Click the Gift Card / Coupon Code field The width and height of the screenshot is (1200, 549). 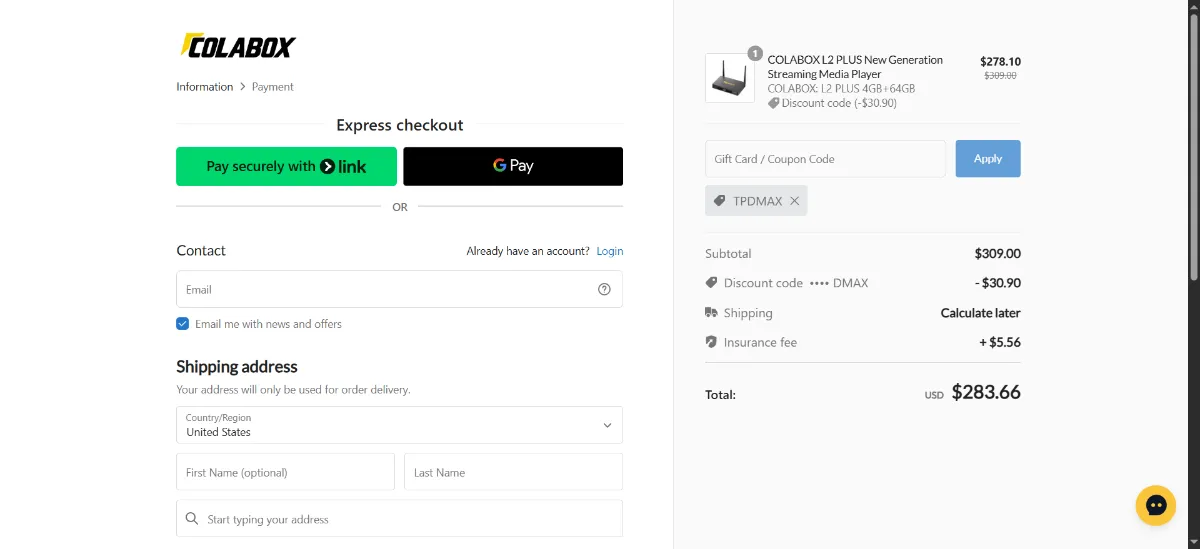(825, 159)
